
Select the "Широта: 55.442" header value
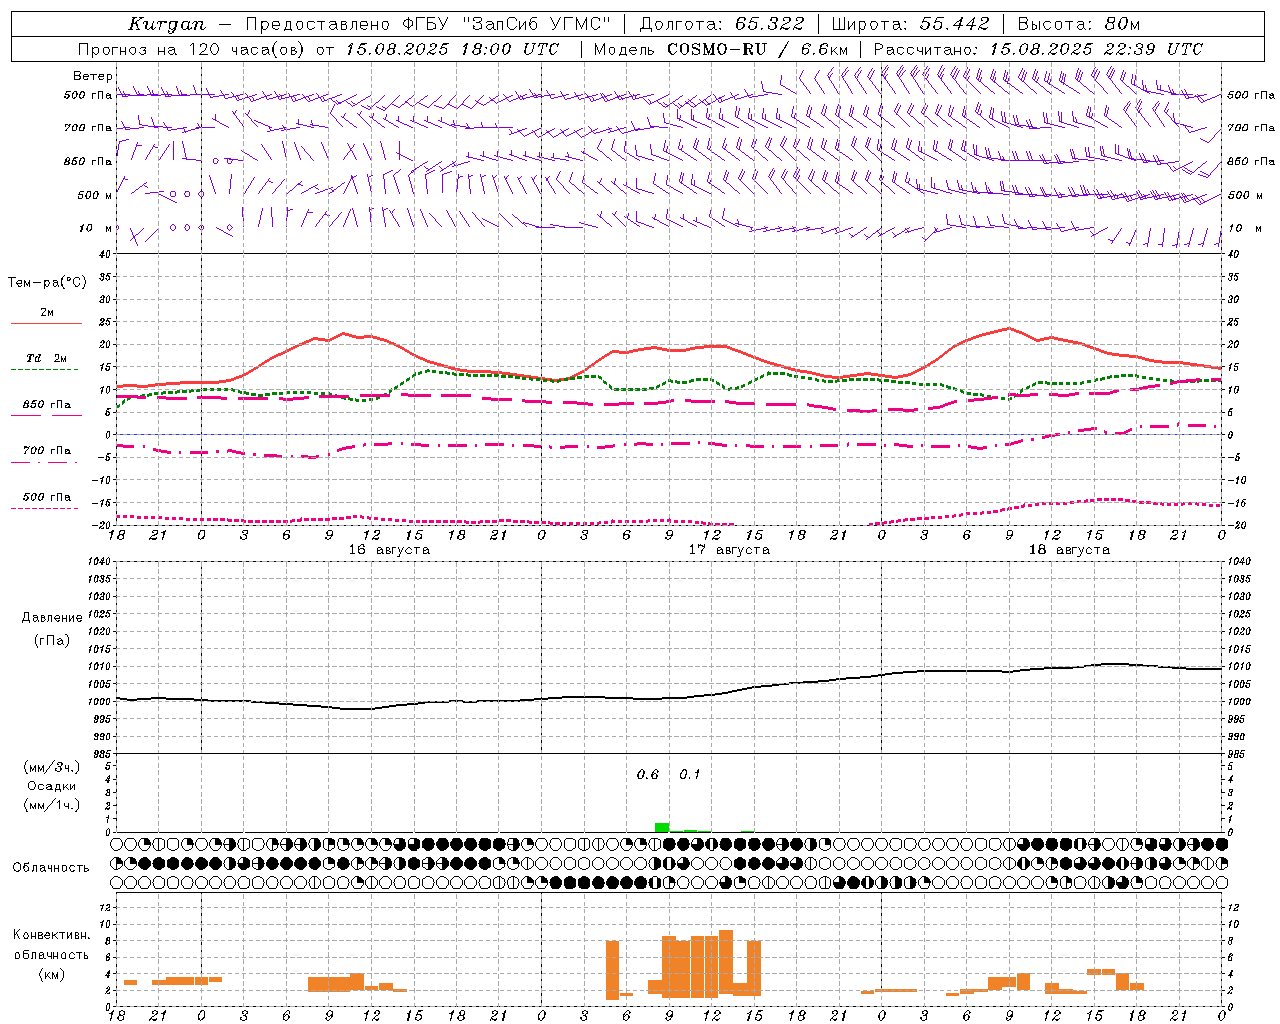(x=911, y=24)
